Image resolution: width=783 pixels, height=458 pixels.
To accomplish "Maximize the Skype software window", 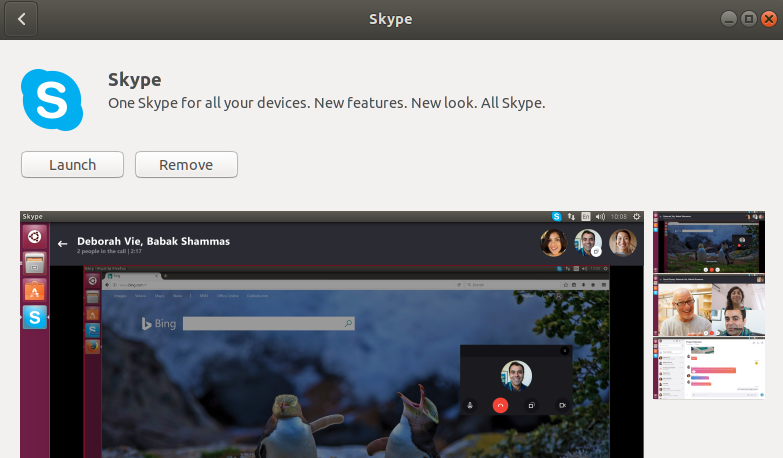I will [x=749, y=19].
